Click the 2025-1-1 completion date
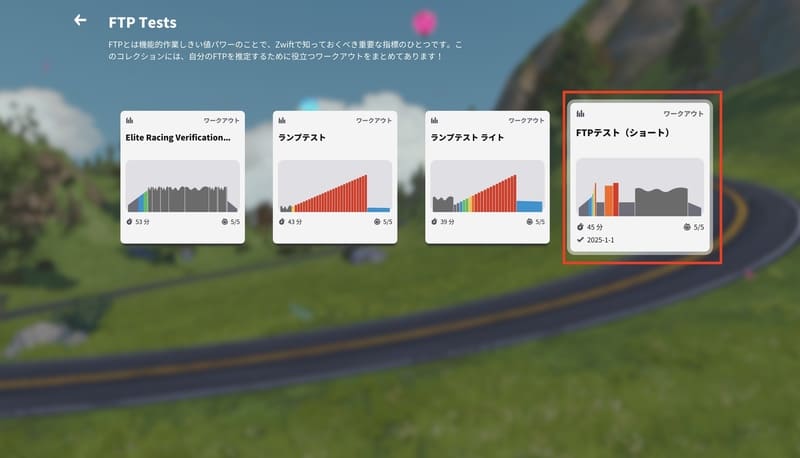Viewport: 800px width, 458px height. click(601, 240)
